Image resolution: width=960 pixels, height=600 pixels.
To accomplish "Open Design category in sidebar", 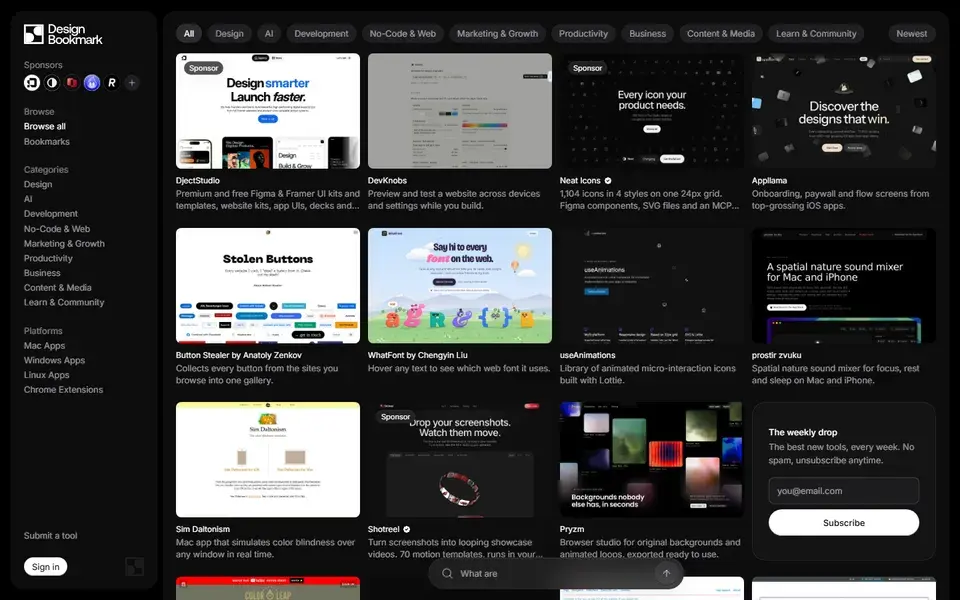I will pos(38,184).
